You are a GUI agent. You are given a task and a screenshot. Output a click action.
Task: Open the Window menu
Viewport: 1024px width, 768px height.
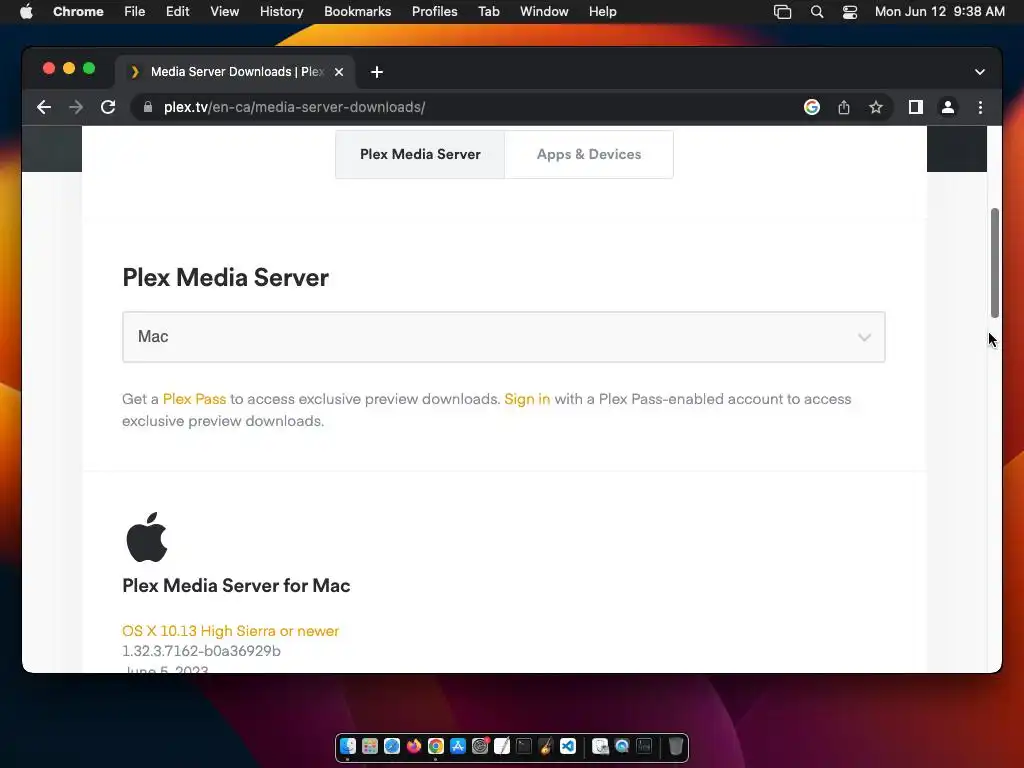pyautogui.click(x=544, y=12)
